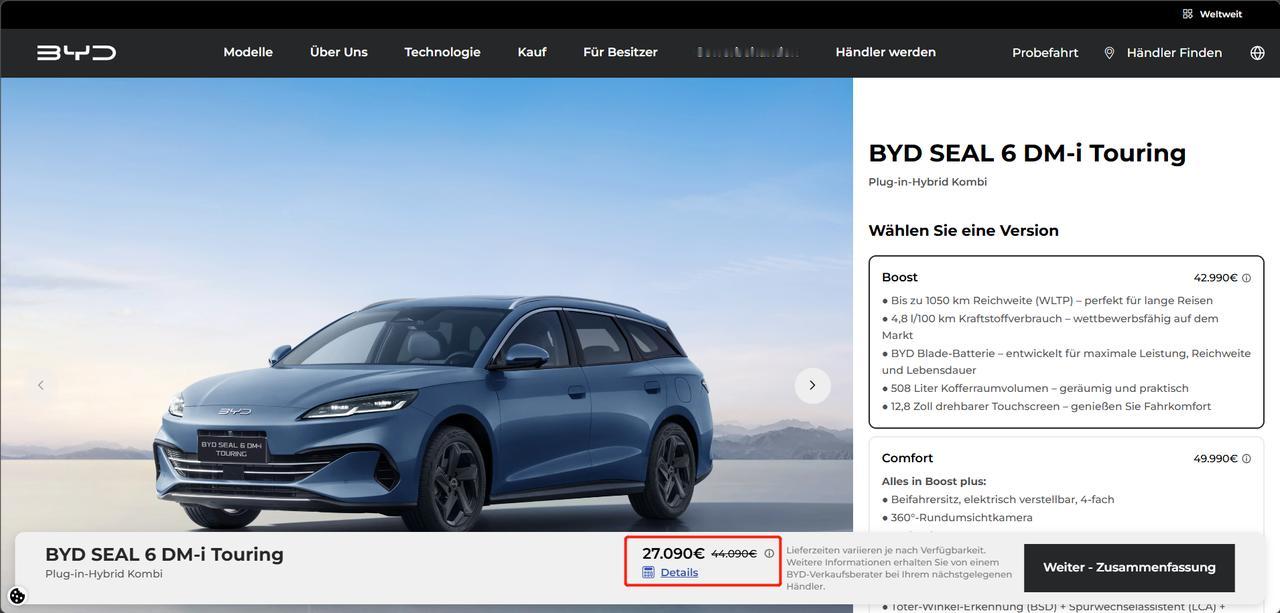
Task: Open the Modelle menu
Action: [x=248, y=52]
